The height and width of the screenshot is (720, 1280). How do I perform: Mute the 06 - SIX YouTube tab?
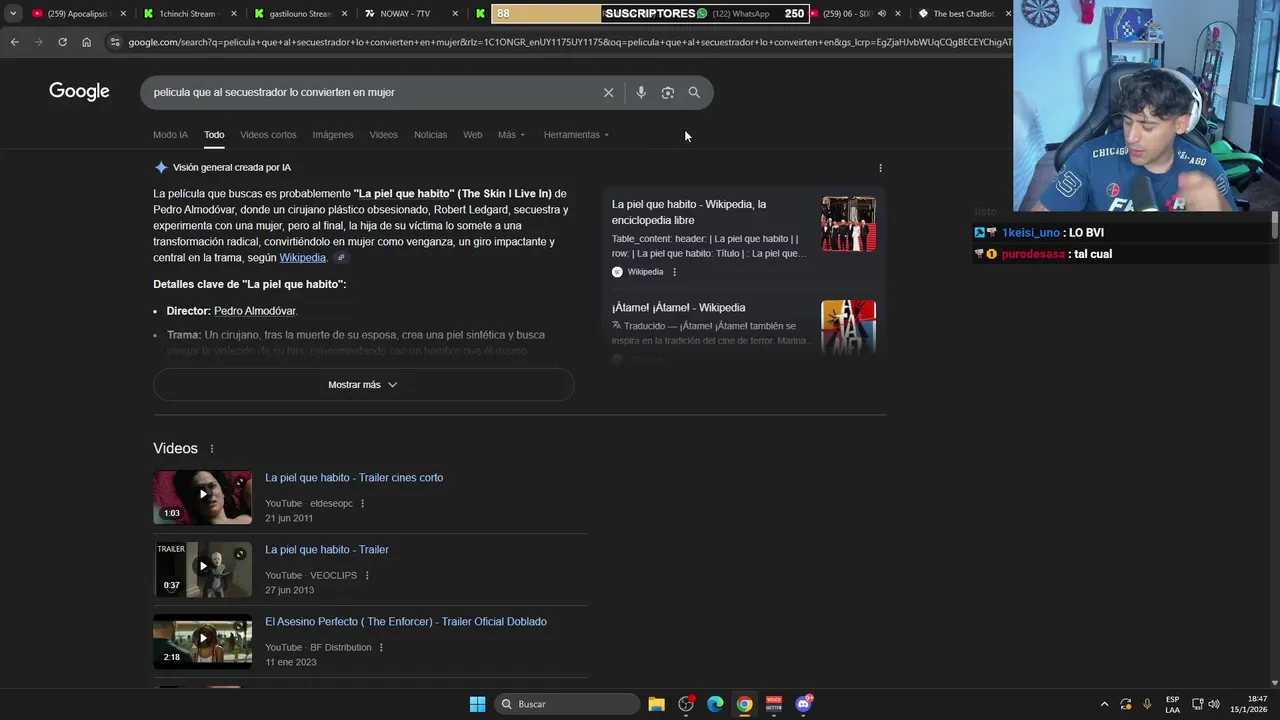coord(881,14)
